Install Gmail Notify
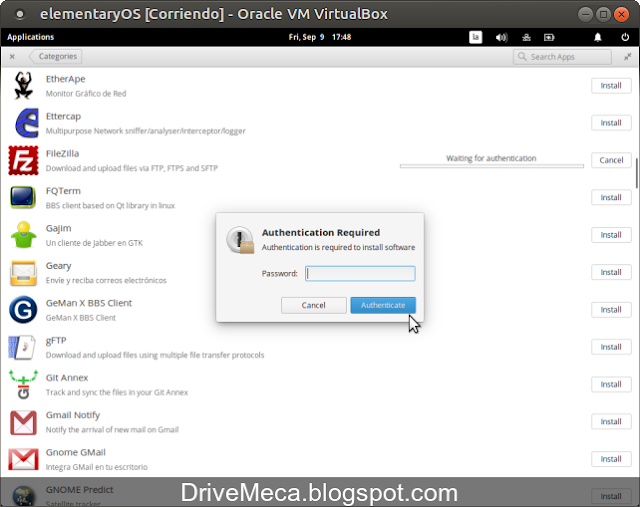 (x=611, y=422)
